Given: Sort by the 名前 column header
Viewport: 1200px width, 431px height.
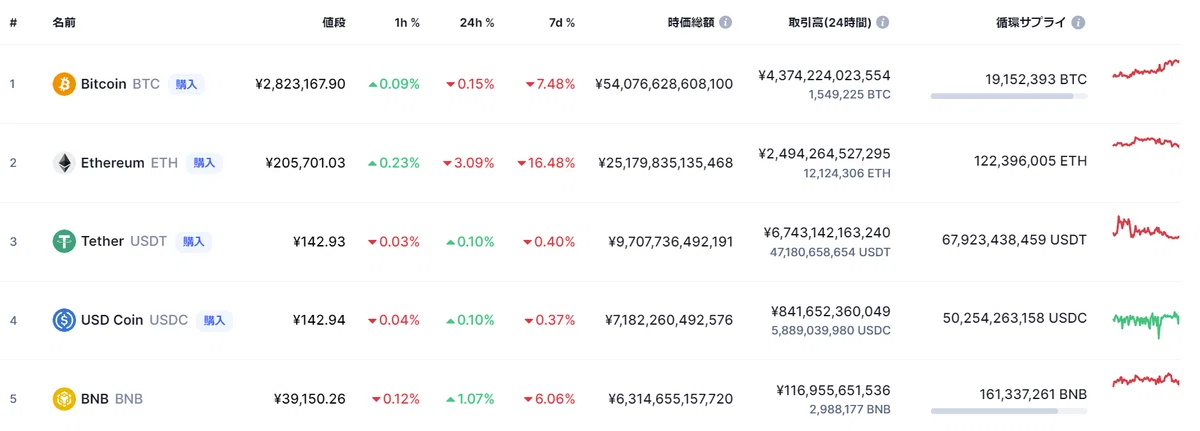Looking at the screenshot, I should pyautogui.click(x=65, y=22).
